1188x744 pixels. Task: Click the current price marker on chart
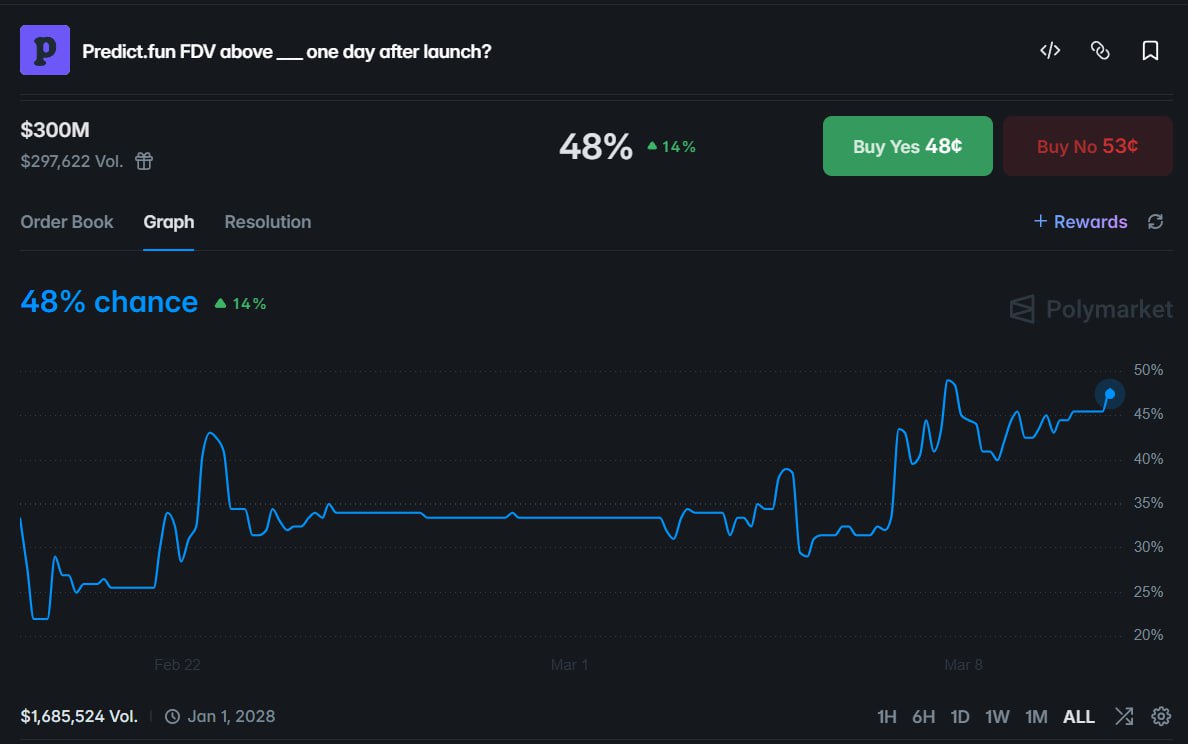[1110, 394]
